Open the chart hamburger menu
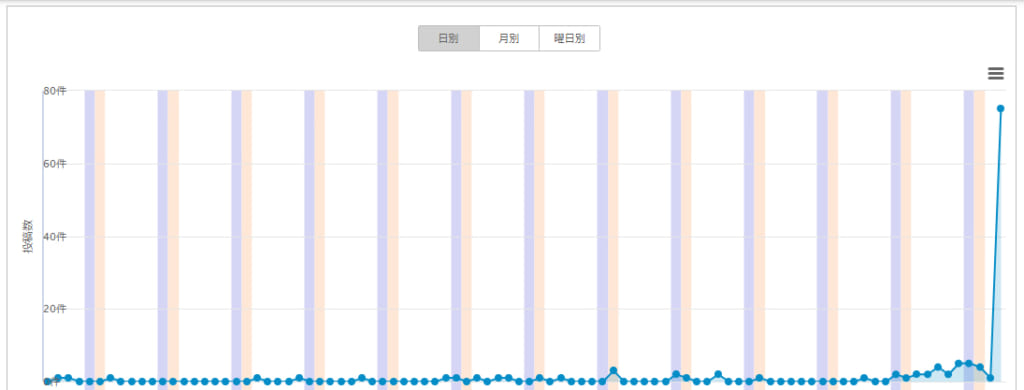This screenshot has width=1024, height=390. coord(995,74)
